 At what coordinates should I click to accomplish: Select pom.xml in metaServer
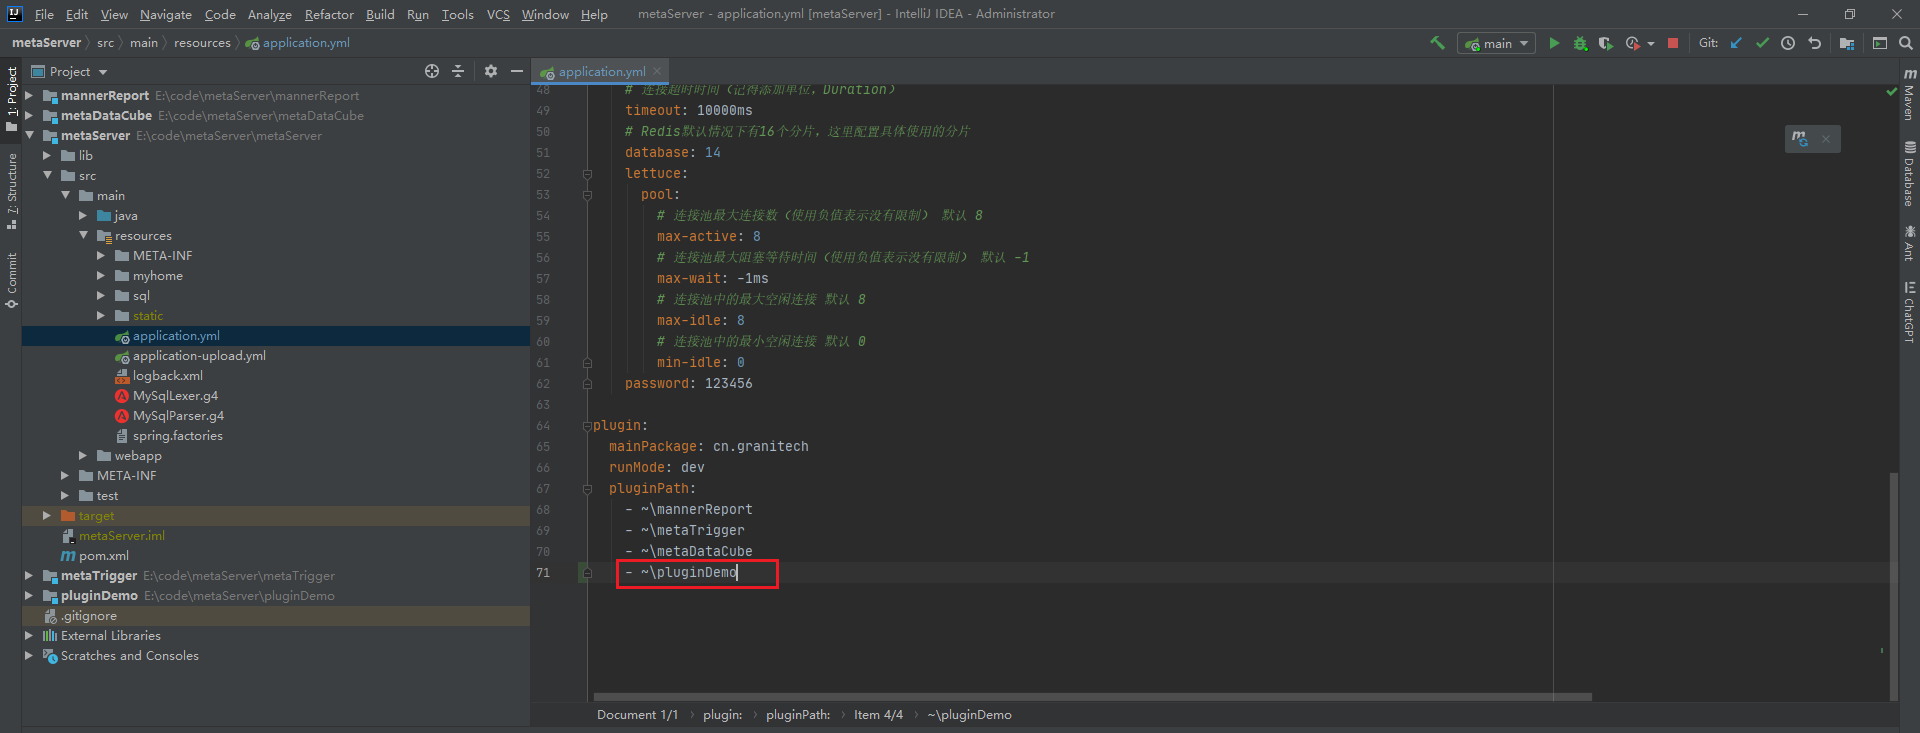point(103,556)
